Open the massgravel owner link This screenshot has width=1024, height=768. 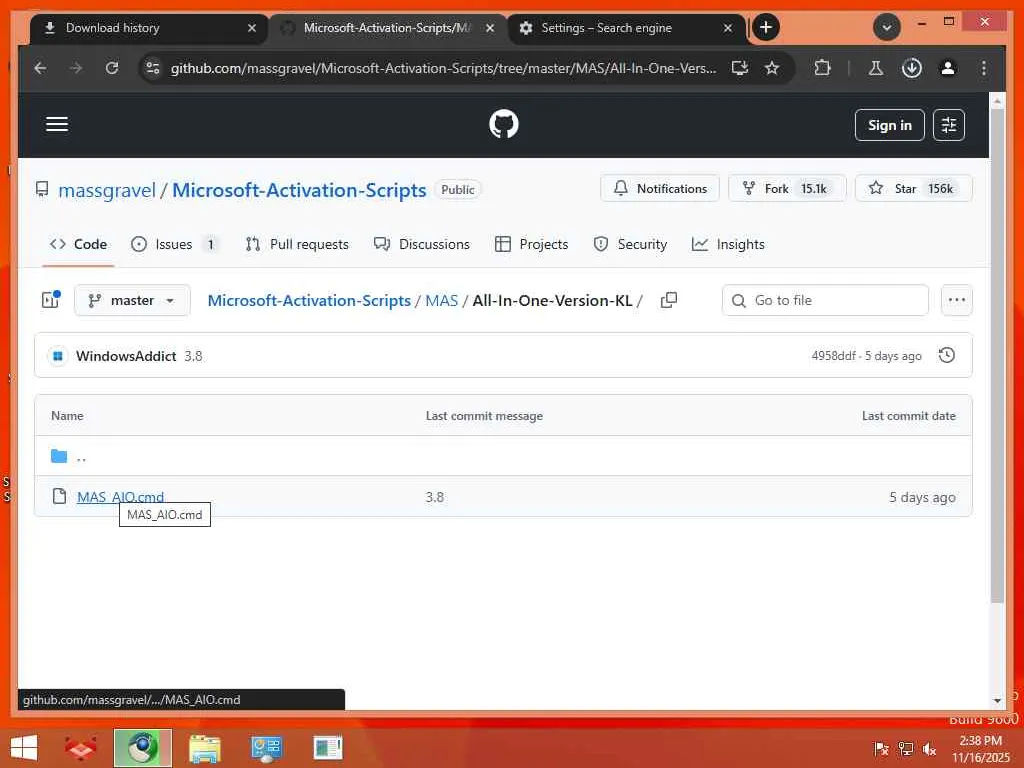(107, 190)
